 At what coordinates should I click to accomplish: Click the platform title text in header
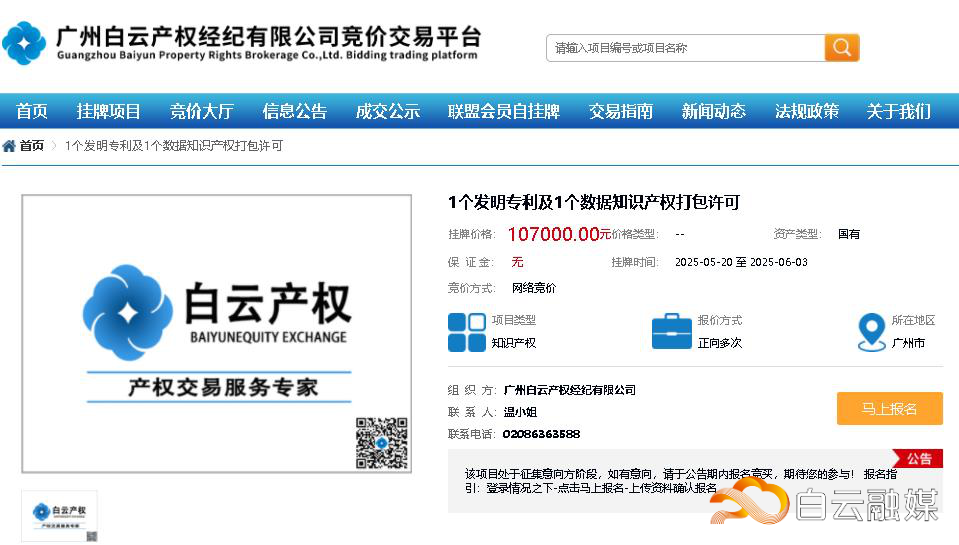pyautogui.click(x=268, y=43)
